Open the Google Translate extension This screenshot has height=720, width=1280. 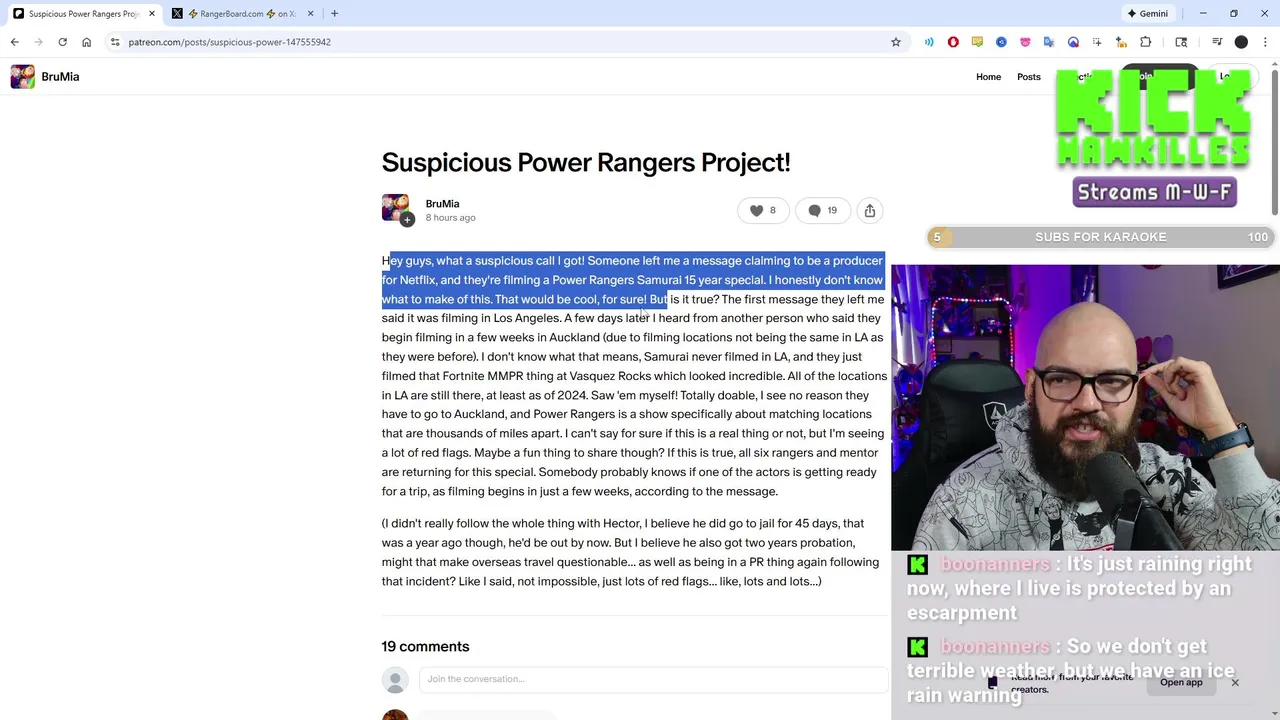point(1049,42)
